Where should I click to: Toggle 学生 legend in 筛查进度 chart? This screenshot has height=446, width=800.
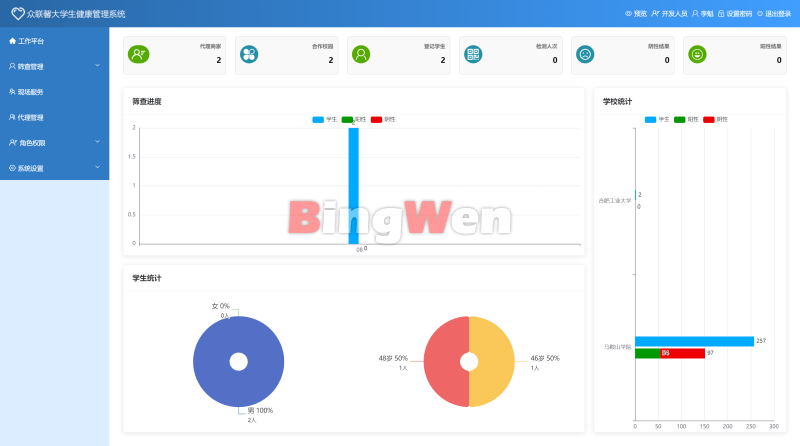point(324,119)
